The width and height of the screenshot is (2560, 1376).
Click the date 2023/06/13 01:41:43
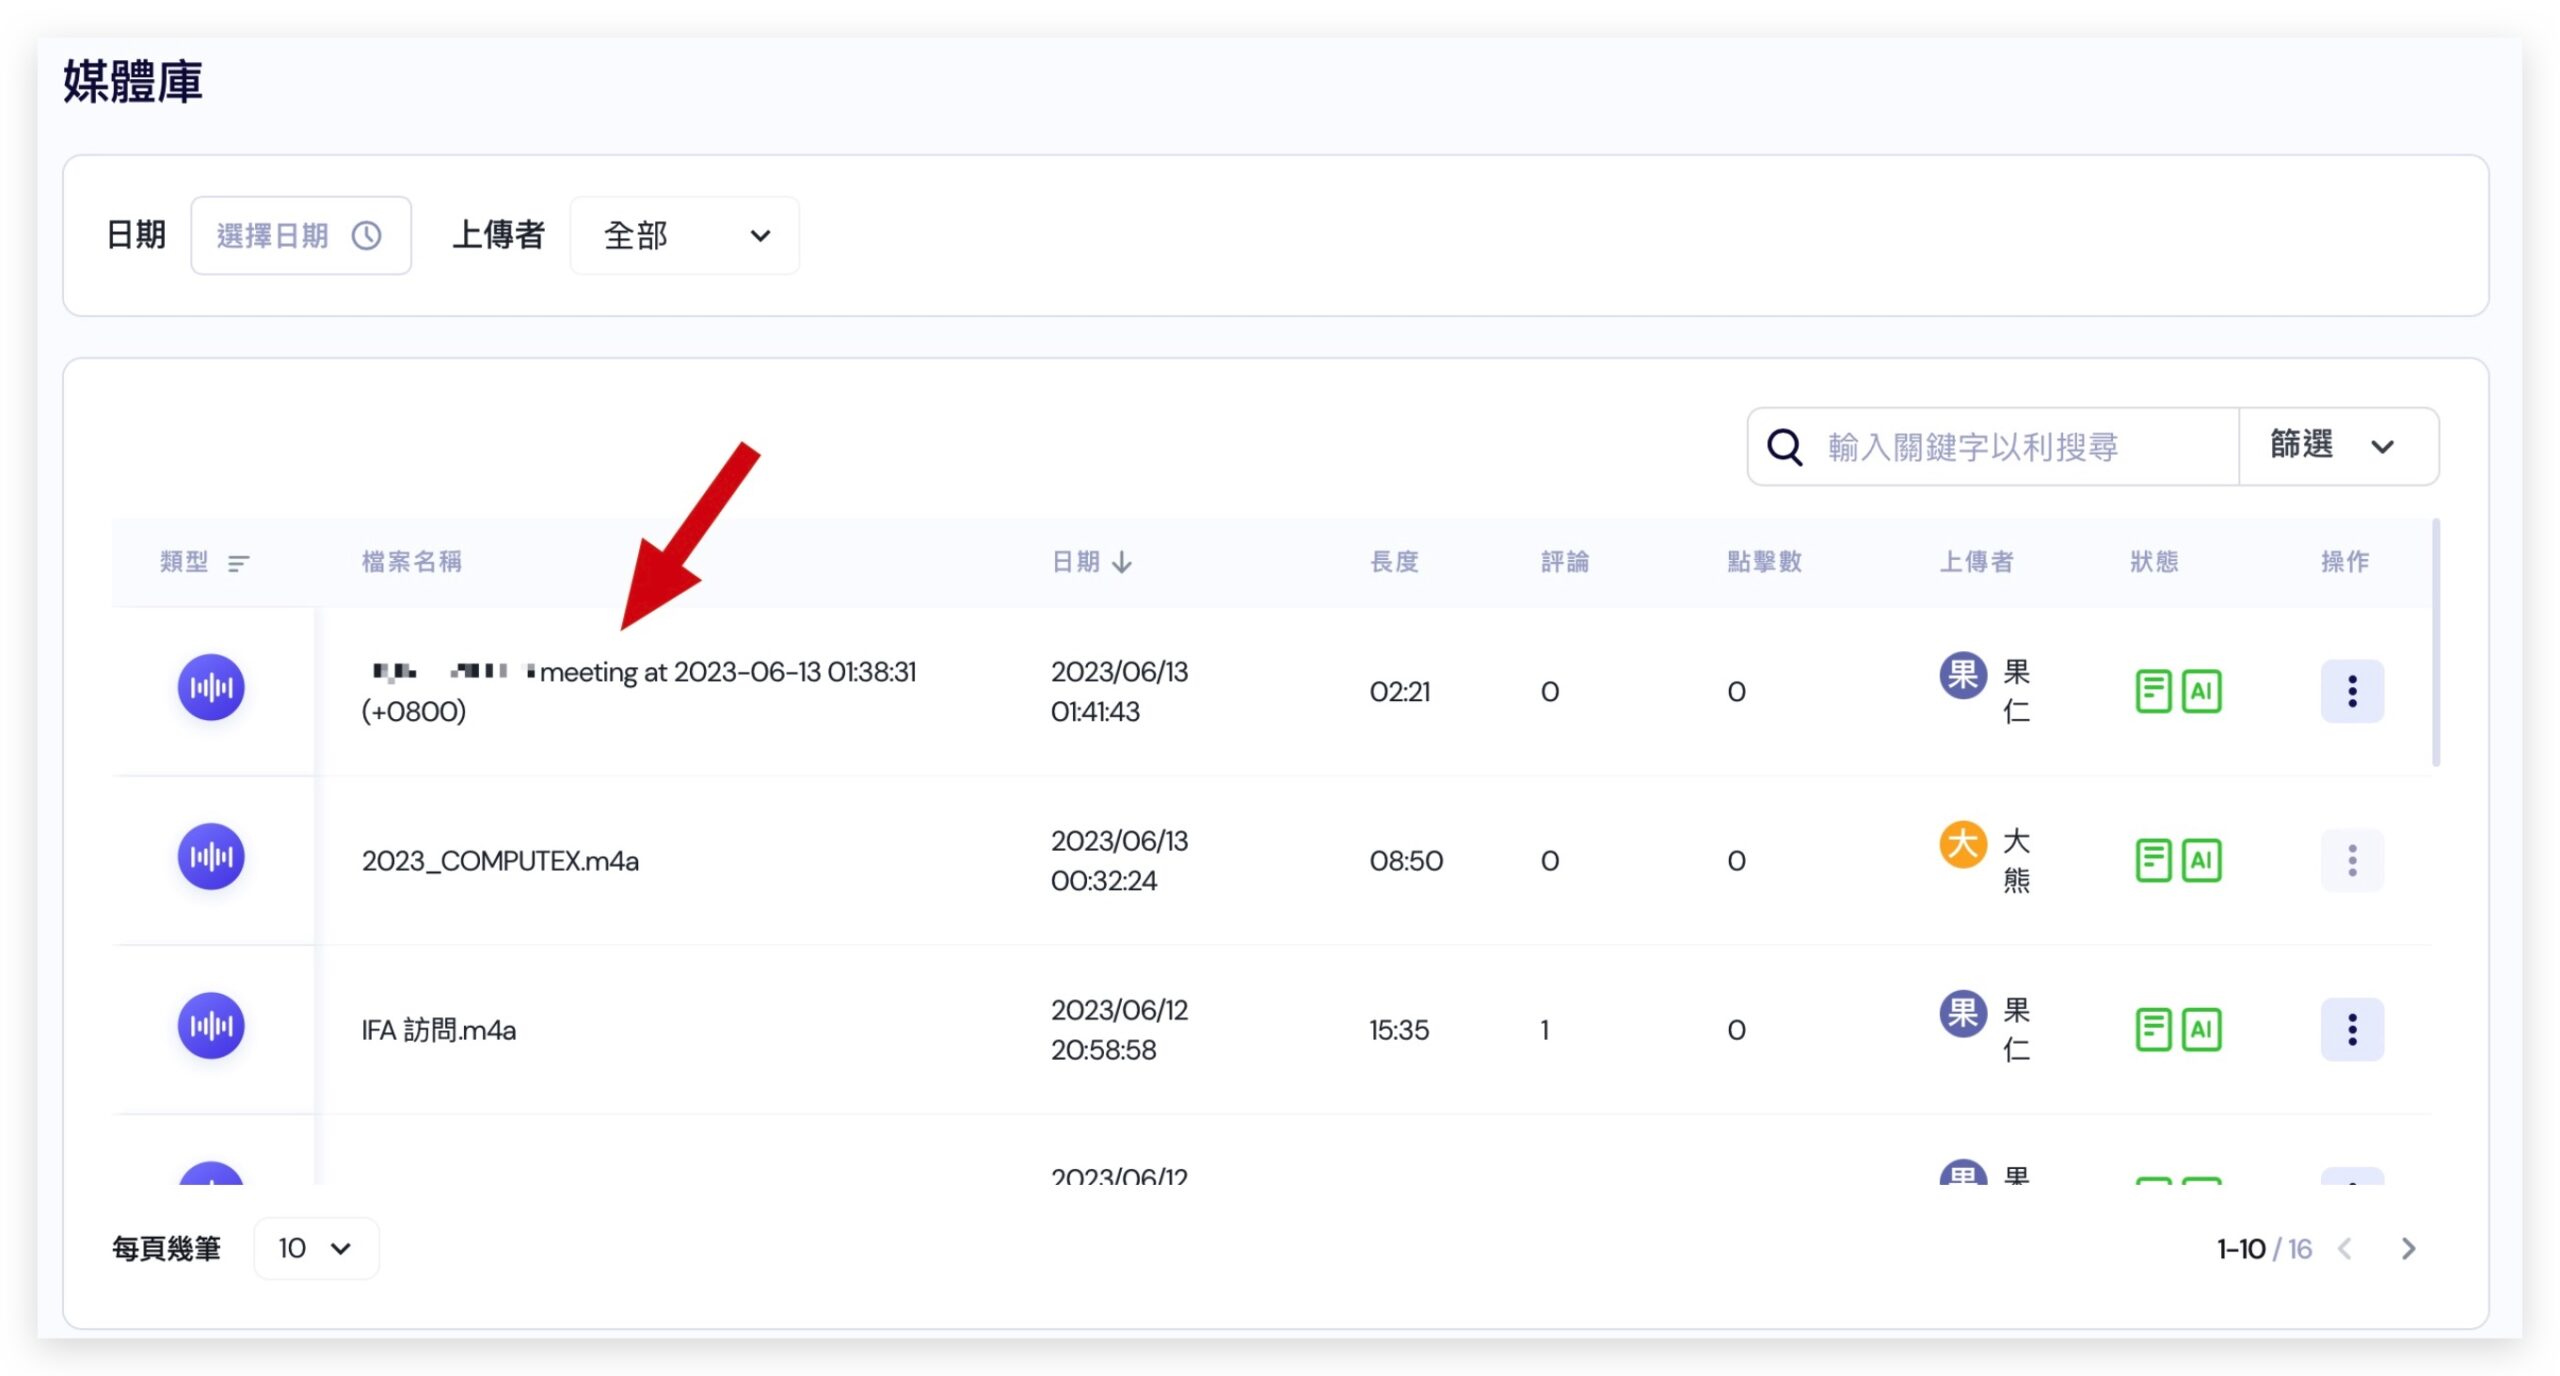(x=1119, y=692)
